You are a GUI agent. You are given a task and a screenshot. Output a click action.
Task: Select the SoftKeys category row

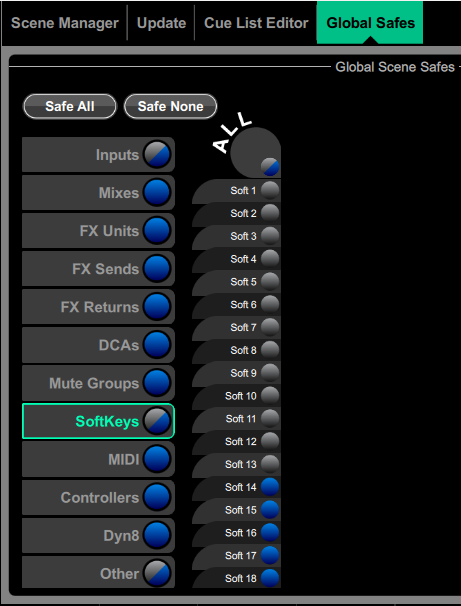(x=98, y=421)
